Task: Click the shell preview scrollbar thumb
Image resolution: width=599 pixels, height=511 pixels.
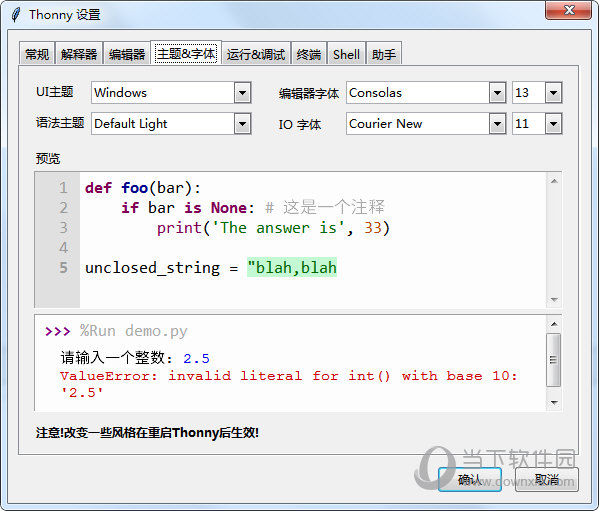Action: [x=554, y=360]
